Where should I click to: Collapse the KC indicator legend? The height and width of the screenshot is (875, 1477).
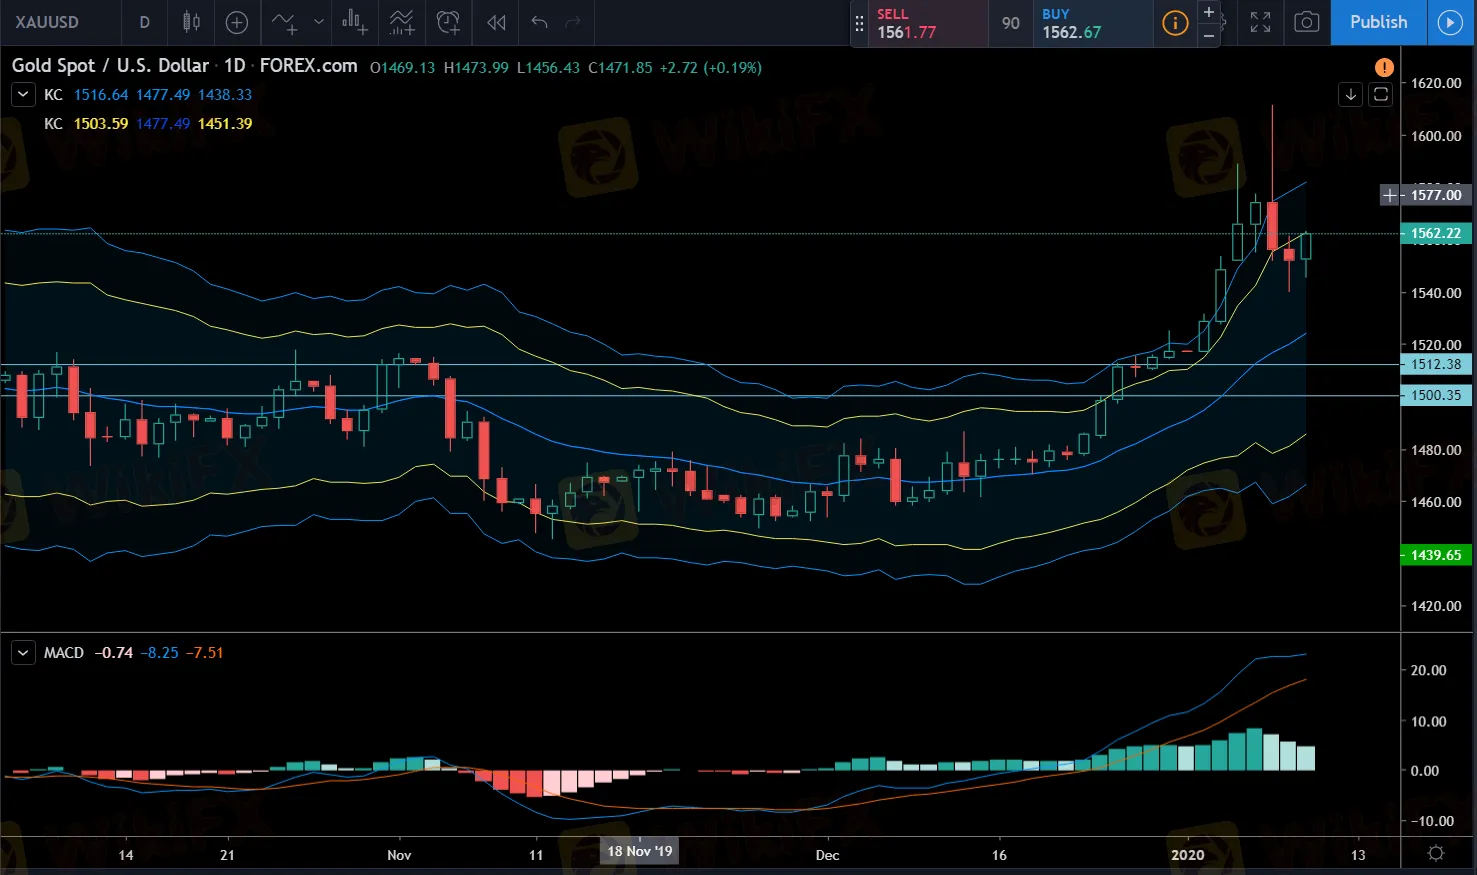tap(23, 94)
